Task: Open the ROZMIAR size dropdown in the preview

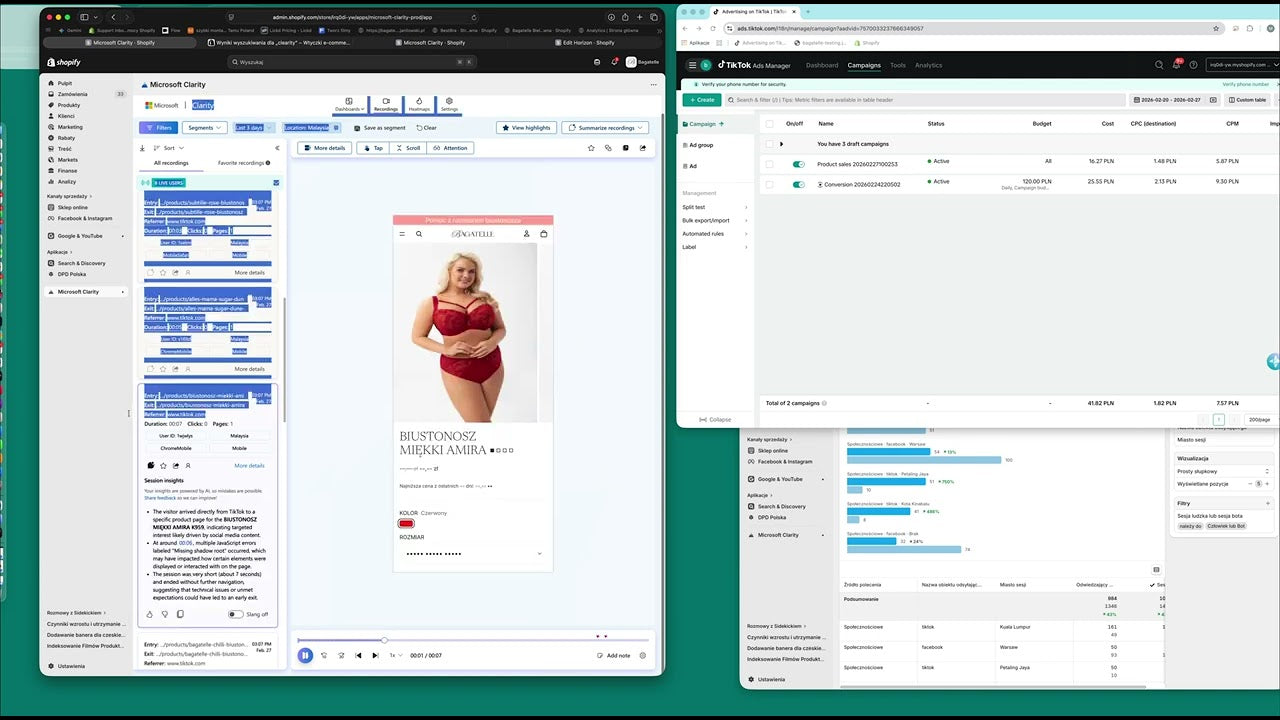Action: pos(472,553)
